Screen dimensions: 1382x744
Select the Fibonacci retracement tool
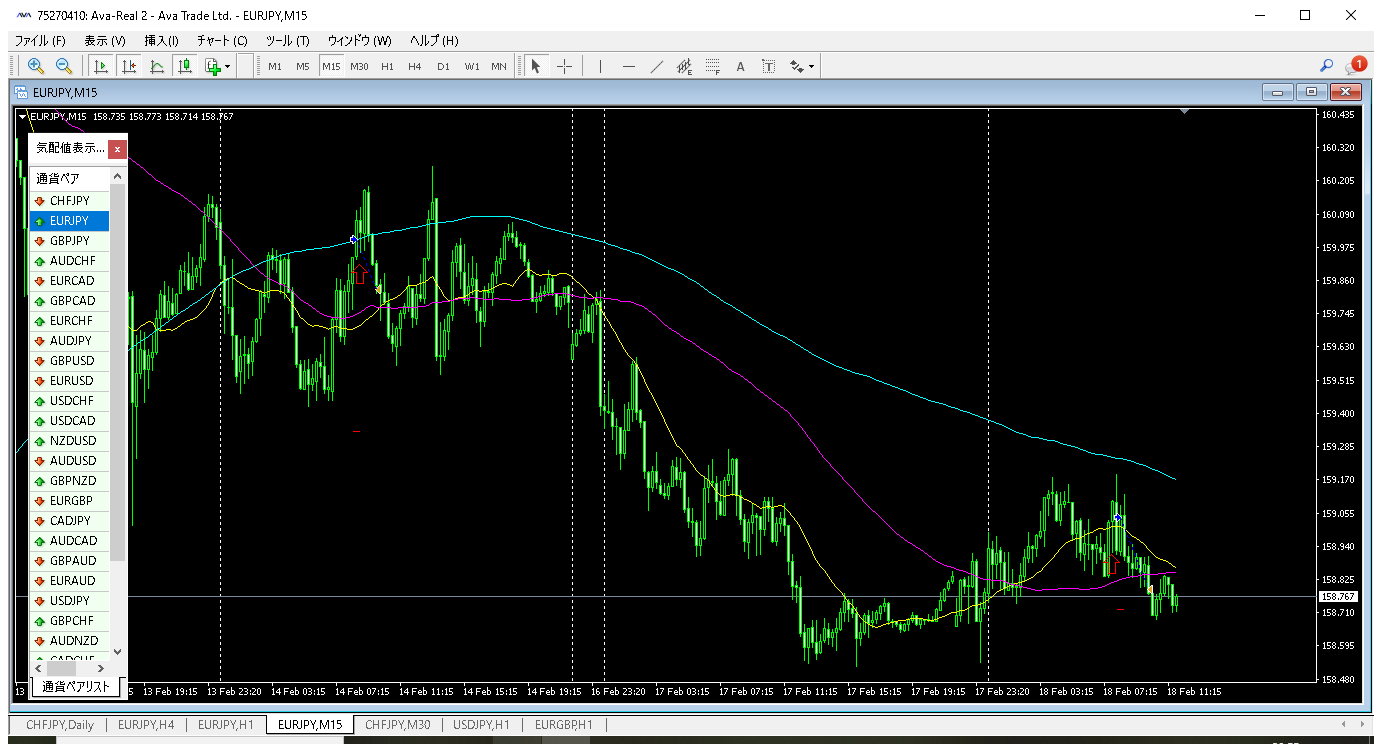712,66
